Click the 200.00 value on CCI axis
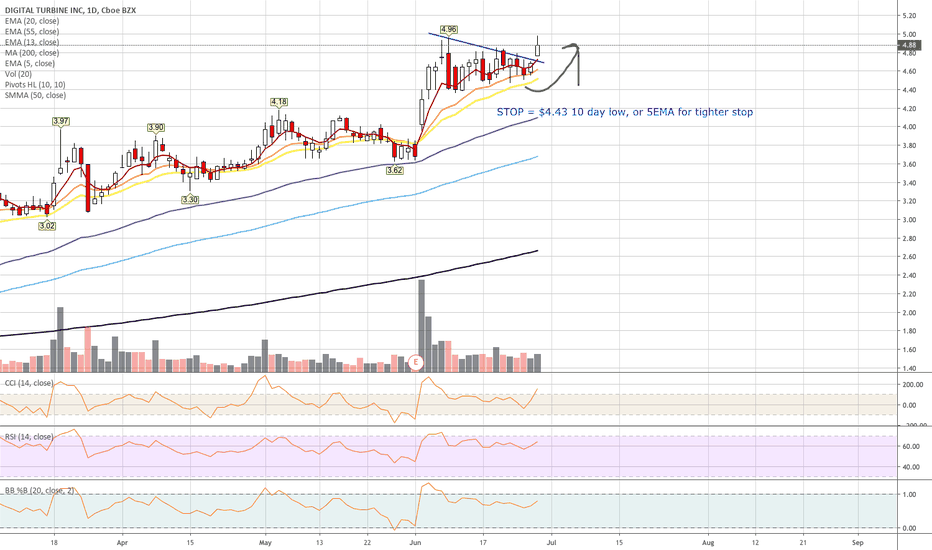Viewport: 932px width, 550px height. coord(912,385)
